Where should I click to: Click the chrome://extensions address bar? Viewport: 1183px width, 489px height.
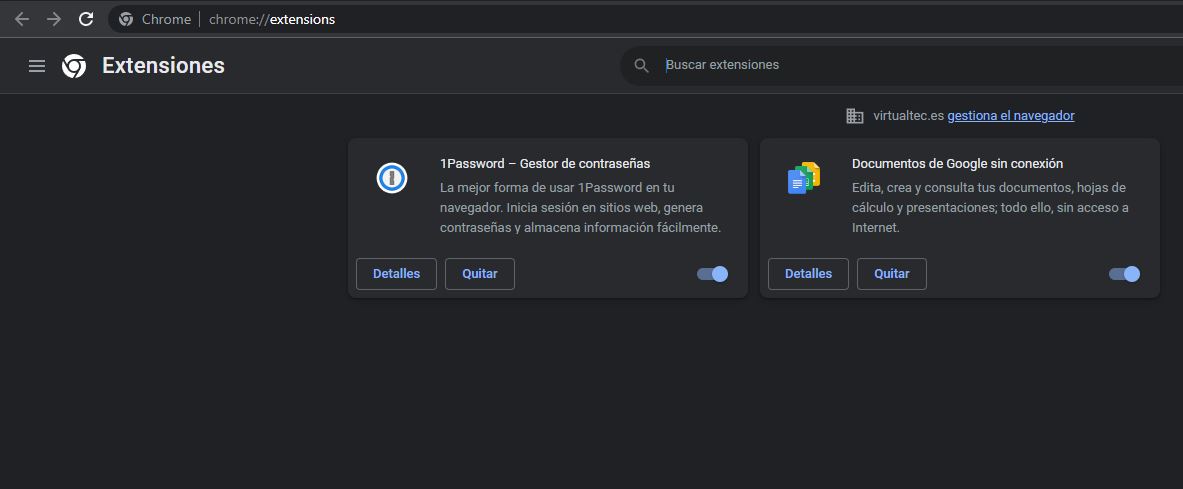coord(645,20)
